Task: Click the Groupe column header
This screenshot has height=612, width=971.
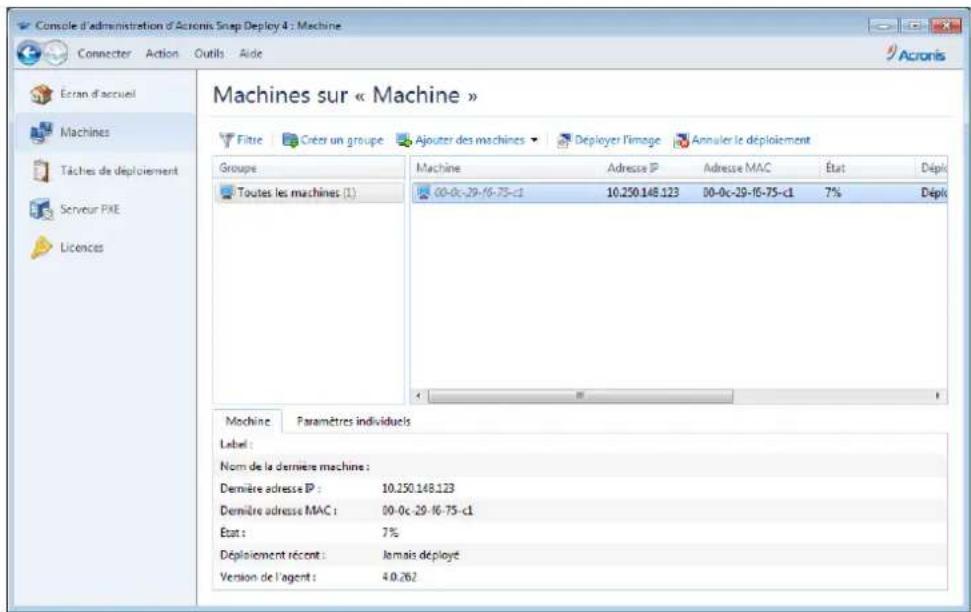Action: (308, 168)
